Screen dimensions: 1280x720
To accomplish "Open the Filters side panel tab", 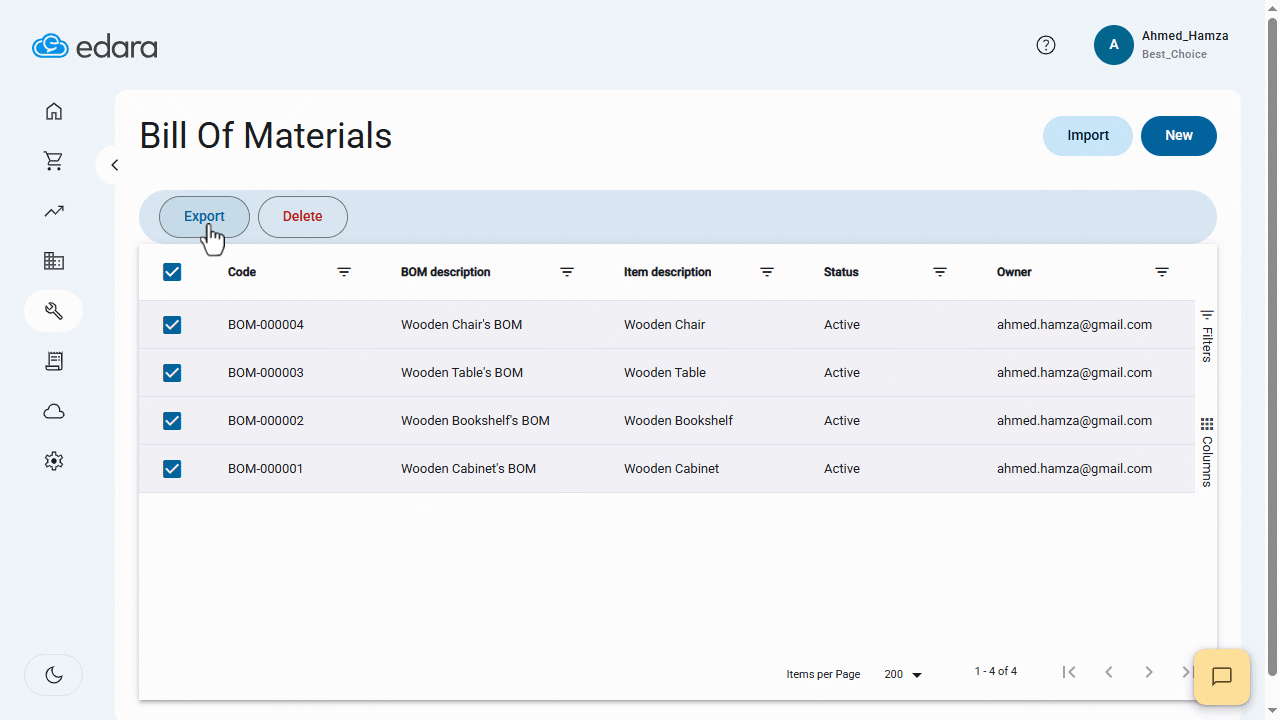I will click(1207, 336).
